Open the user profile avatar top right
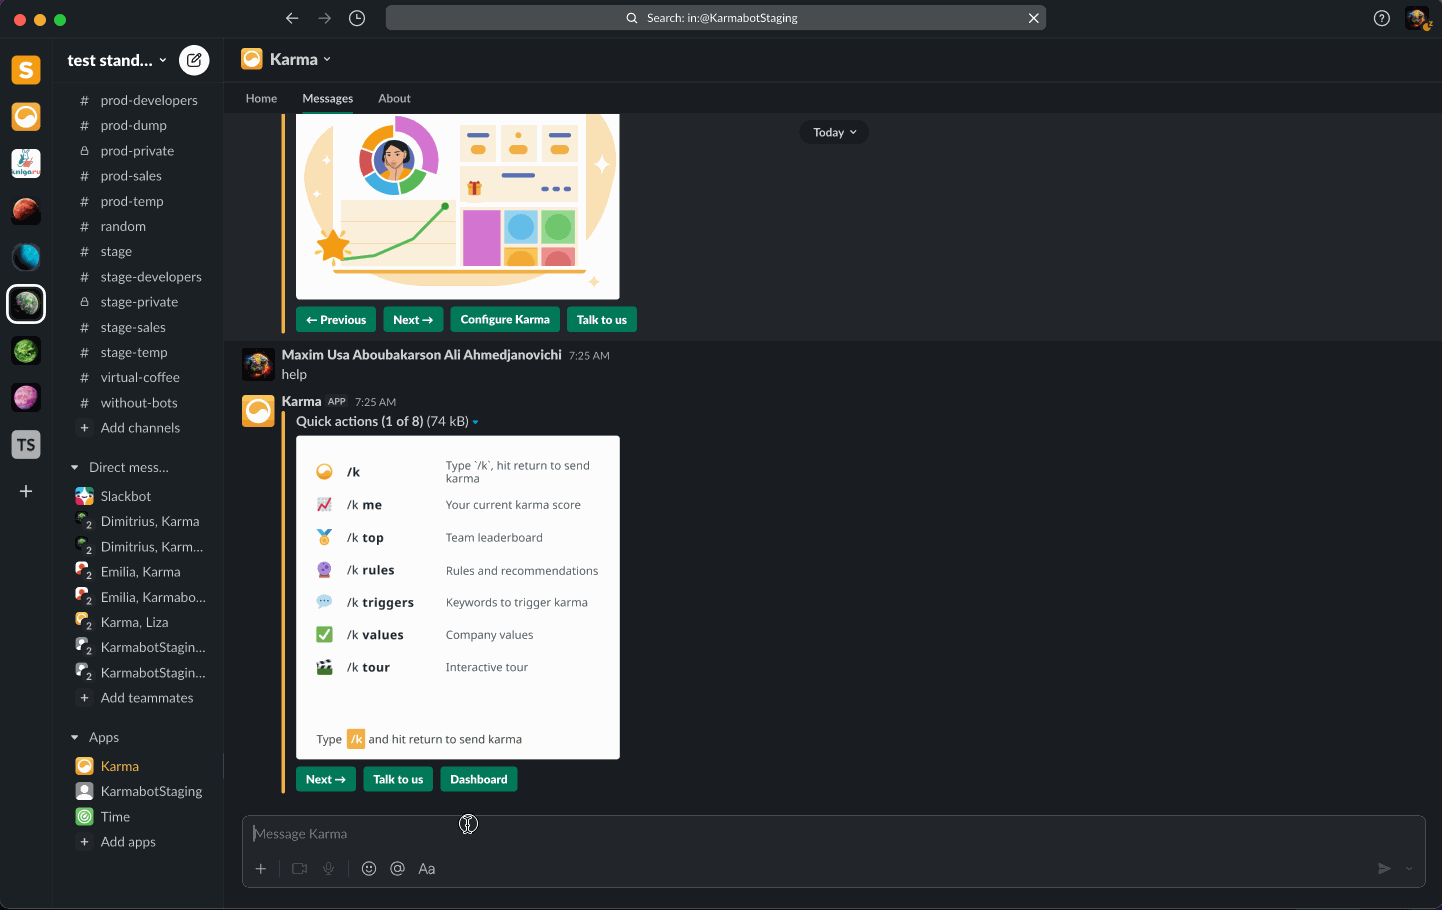Screen dimensions: 1442x910 tap(1417, 18)
